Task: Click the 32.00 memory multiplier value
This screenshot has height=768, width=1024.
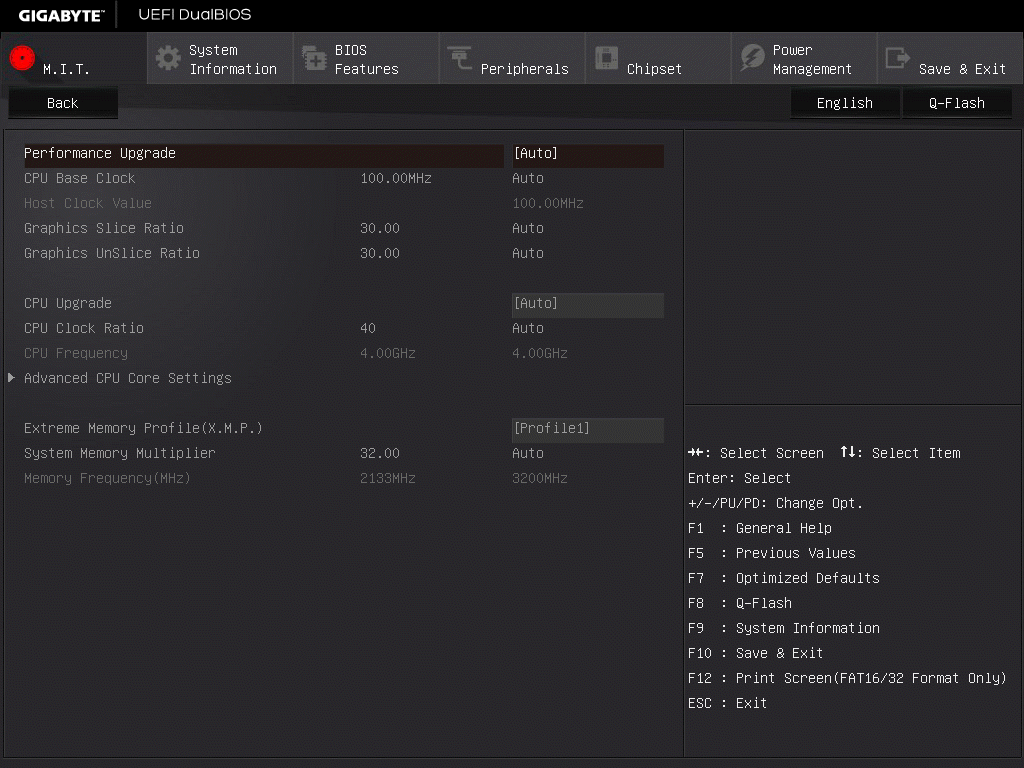Action: pos(379,453)
